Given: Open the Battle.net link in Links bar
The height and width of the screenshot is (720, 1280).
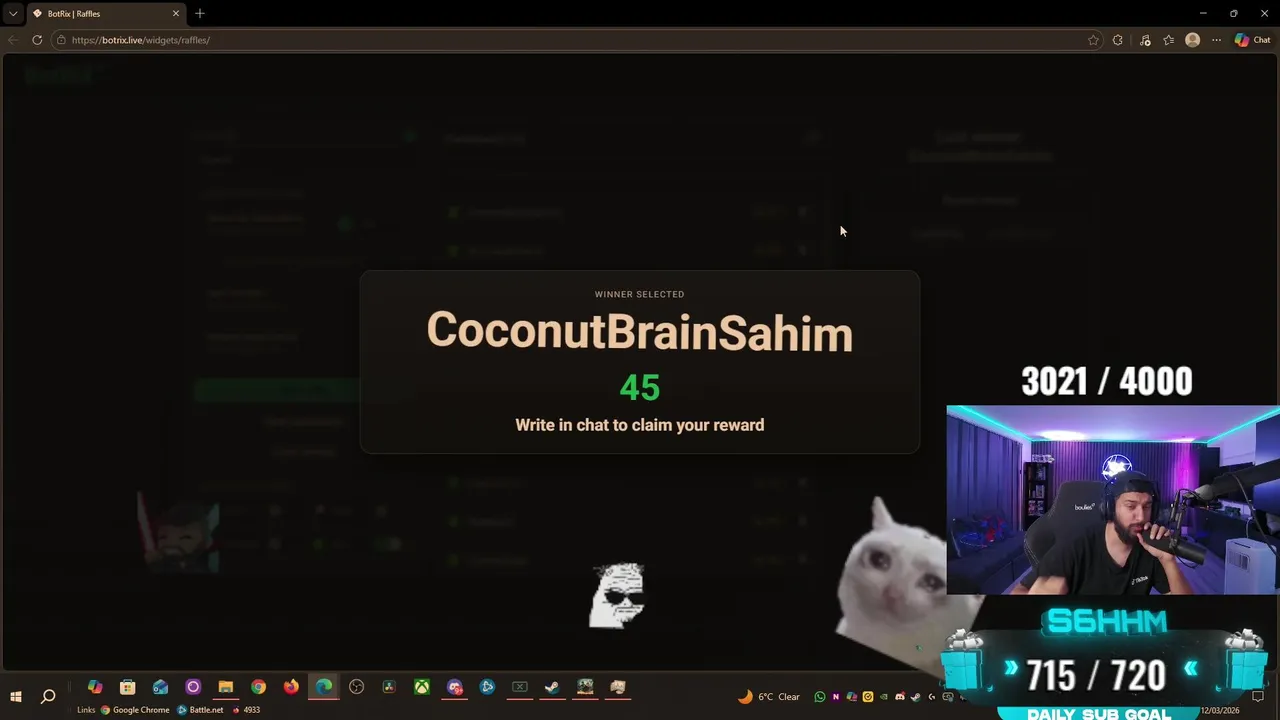Looking at the screenshot, I should point(200,710).
